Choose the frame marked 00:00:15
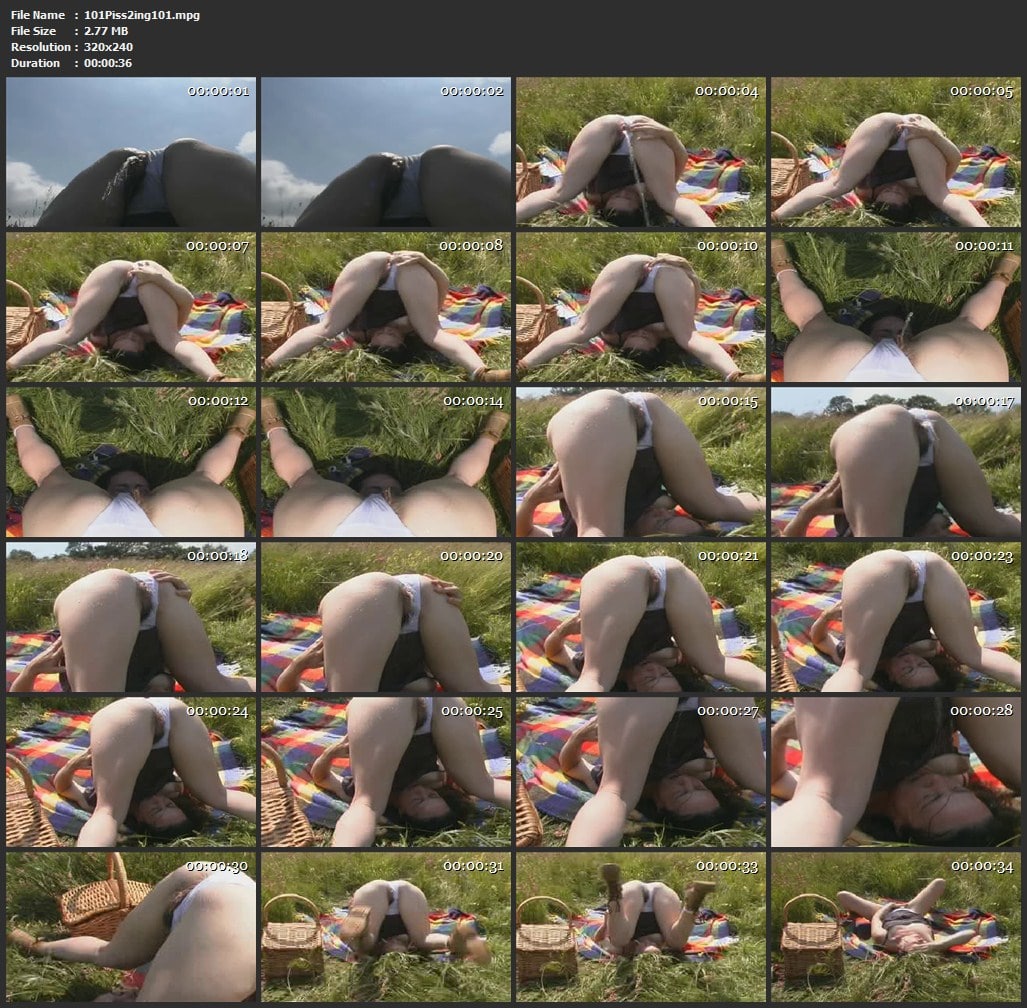 [641, 462]
